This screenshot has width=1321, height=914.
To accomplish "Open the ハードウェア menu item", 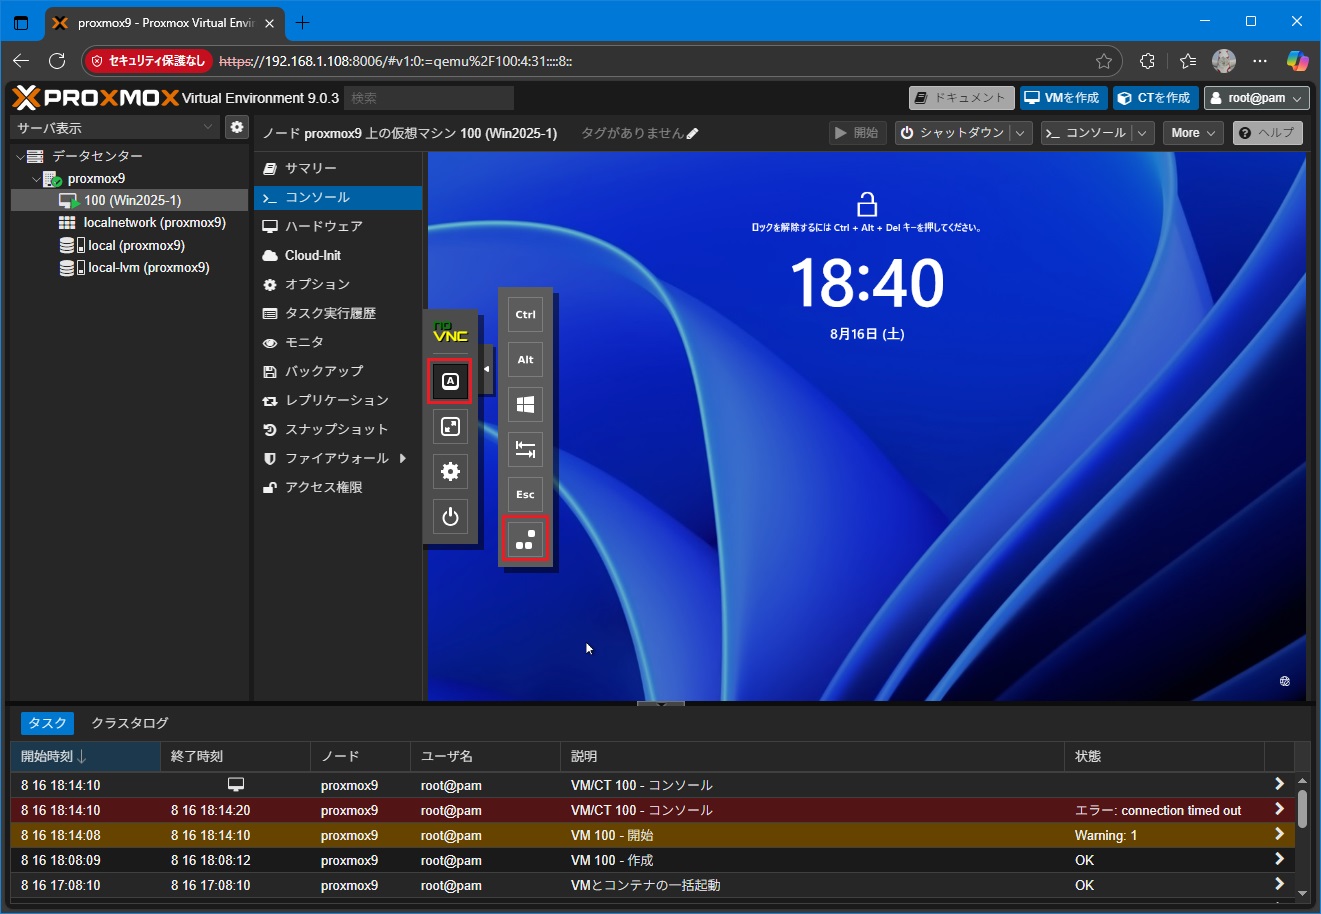I will click(x=338, y=226).
